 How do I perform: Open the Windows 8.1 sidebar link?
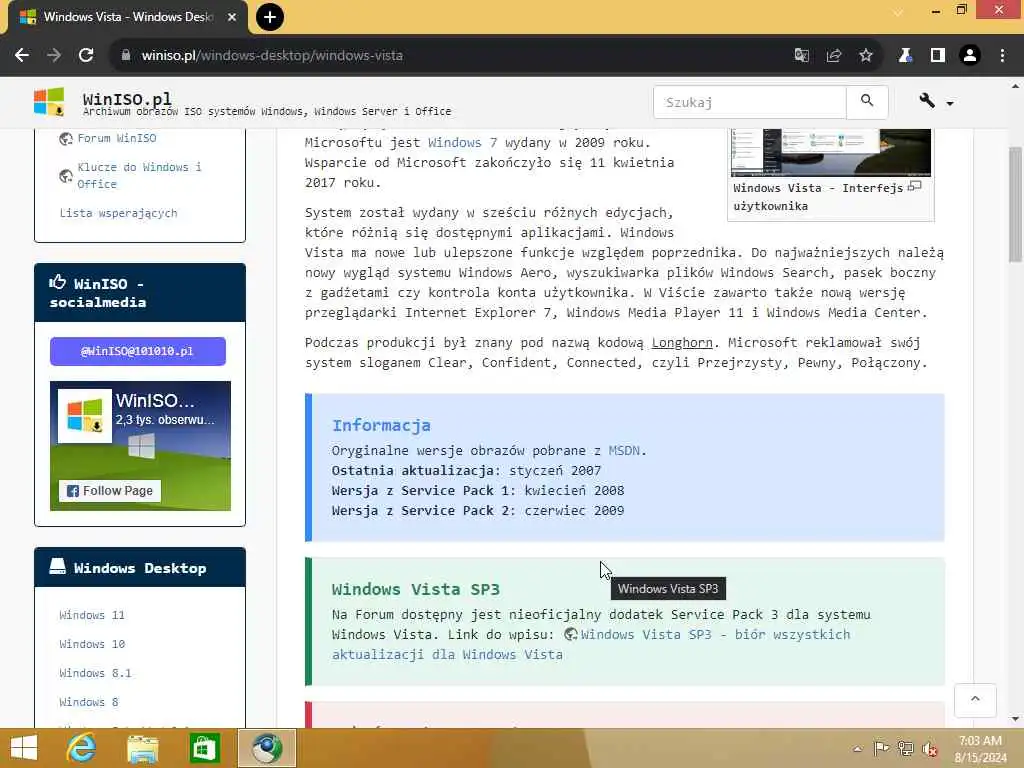coord(95,673)
